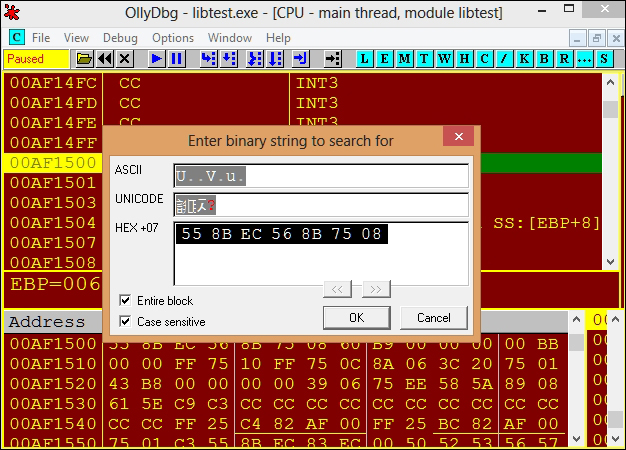Select disassembly row at address 00AF14FC
This screenshot has width=626, height=450.
(x=53, y=83)
